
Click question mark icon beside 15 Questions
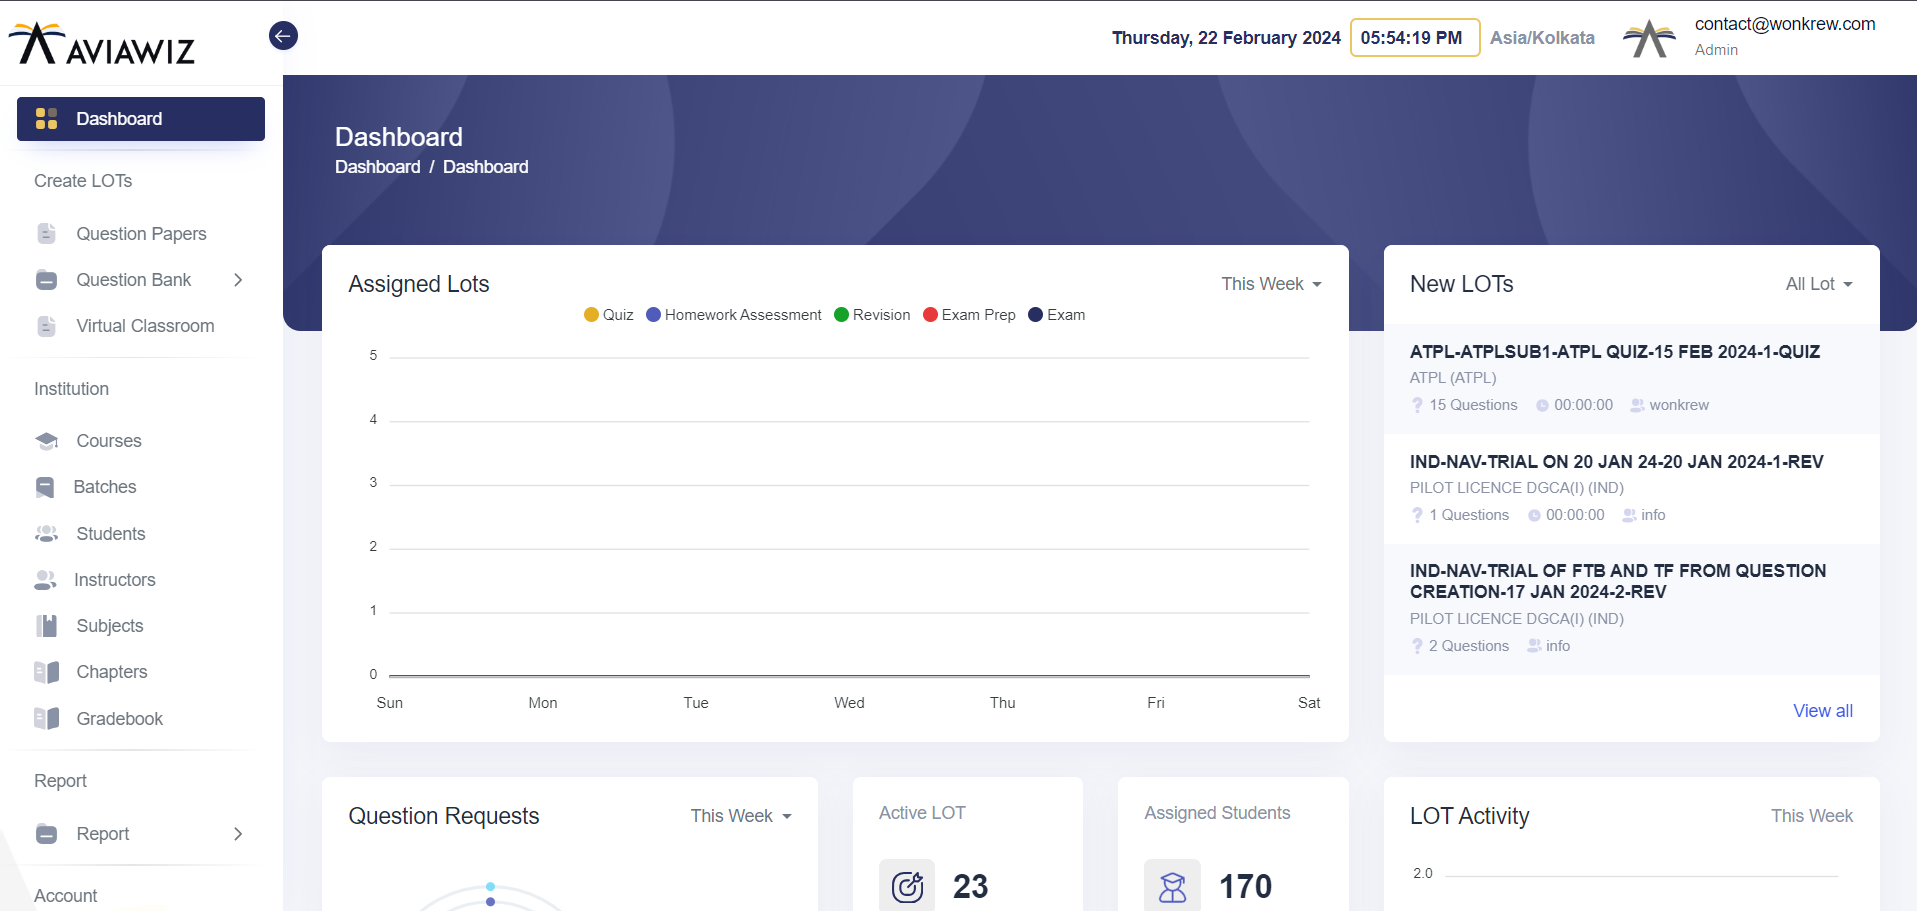(1417, 405)
